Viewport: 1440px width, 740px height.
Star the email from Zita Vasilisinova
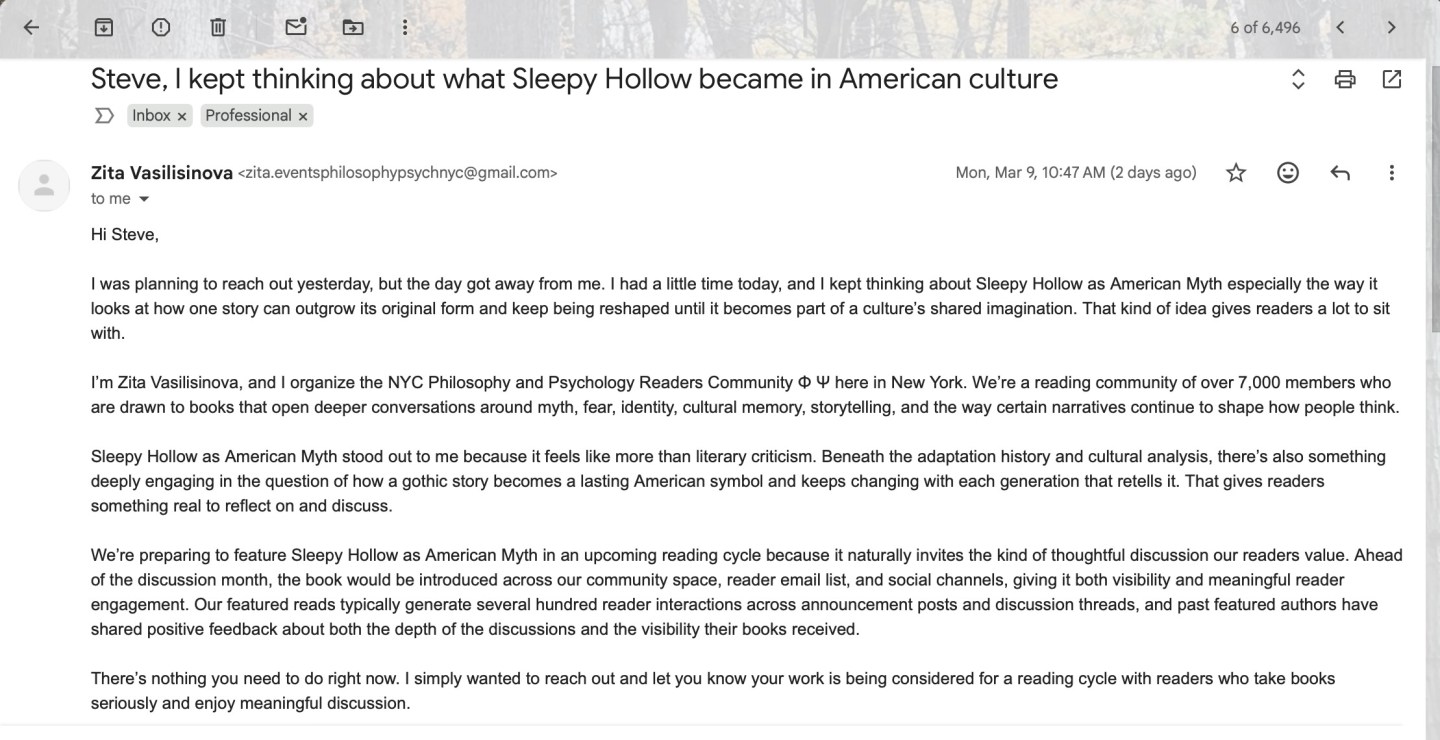(1235, 172)
